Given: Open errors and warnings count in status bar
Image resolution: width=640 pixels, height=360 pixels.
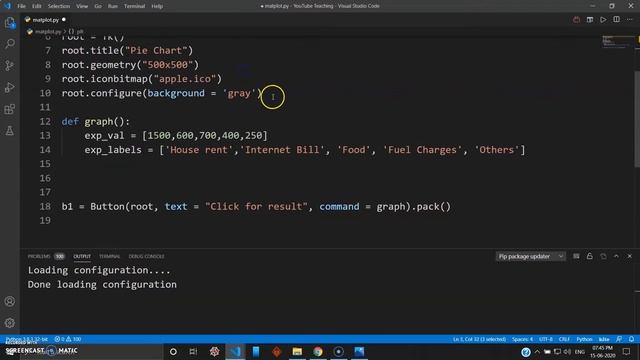Looking at the screenshot, I should point(68,339).
